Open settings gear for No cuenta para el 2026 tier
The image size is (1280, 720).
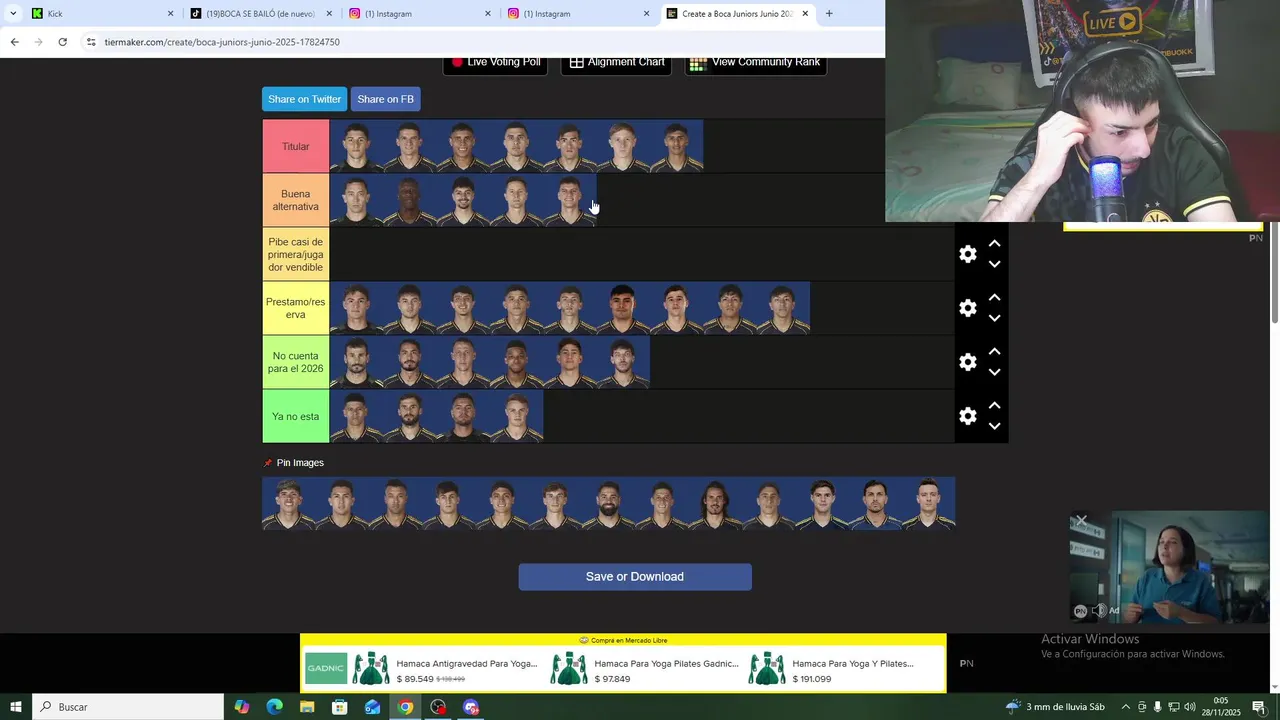[x=968, y=362]
